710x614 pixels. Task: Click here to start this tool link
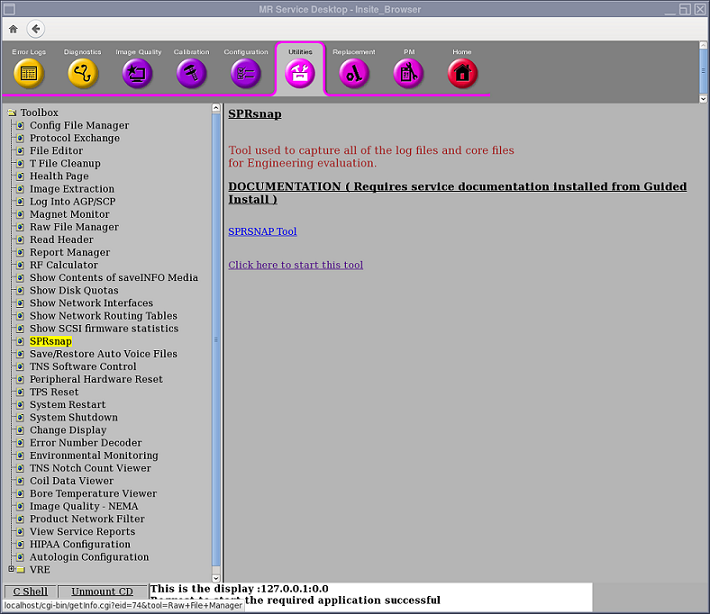click(295, 265)
